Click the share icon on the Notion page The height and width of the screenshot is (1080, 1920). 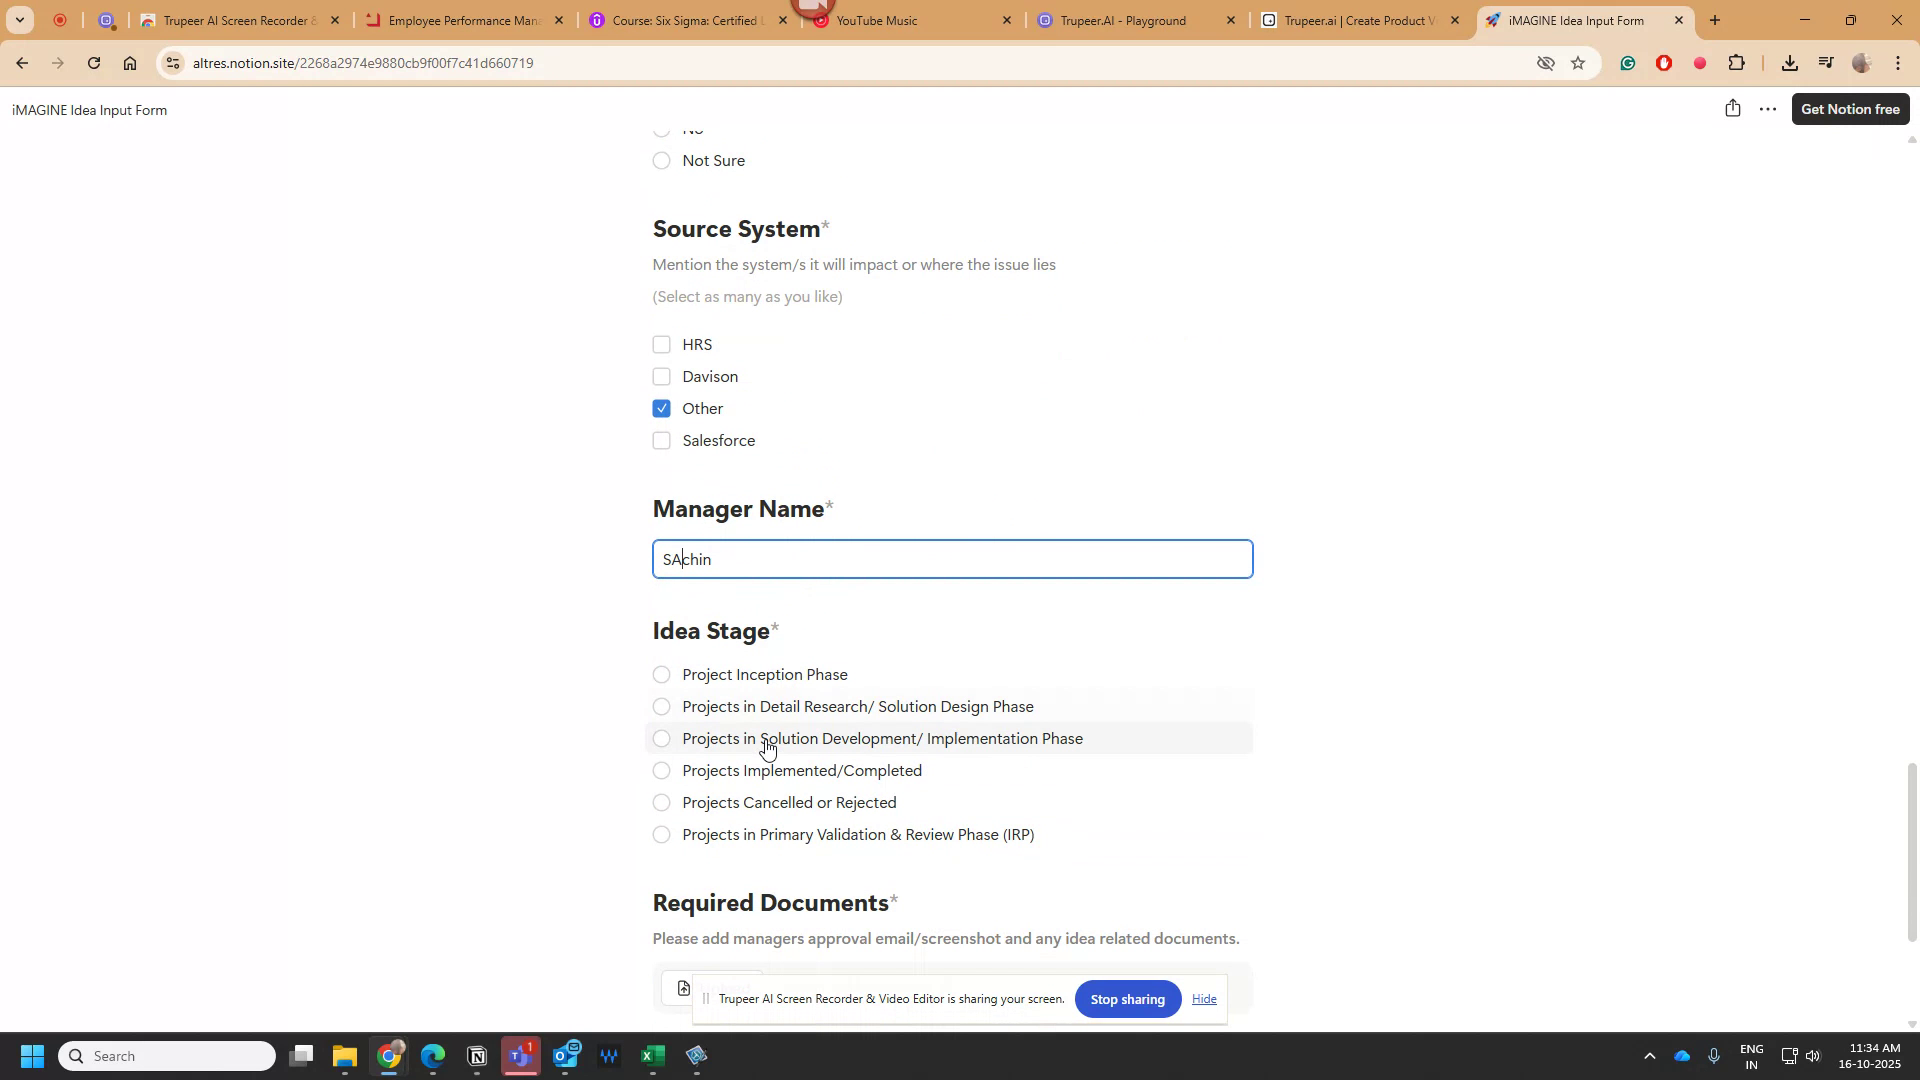pyautogui.click(x=1732, y=109)
